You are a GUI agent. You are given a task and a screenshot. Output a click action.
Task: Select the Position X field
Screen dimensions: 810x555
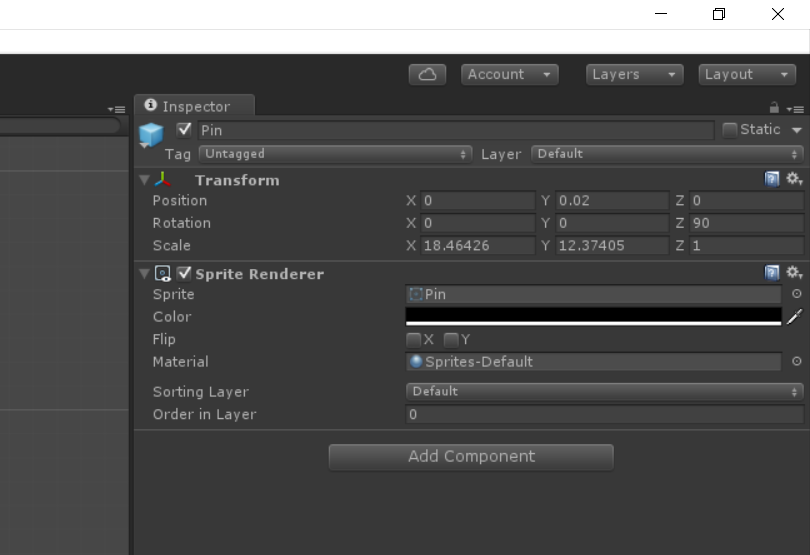478,201
